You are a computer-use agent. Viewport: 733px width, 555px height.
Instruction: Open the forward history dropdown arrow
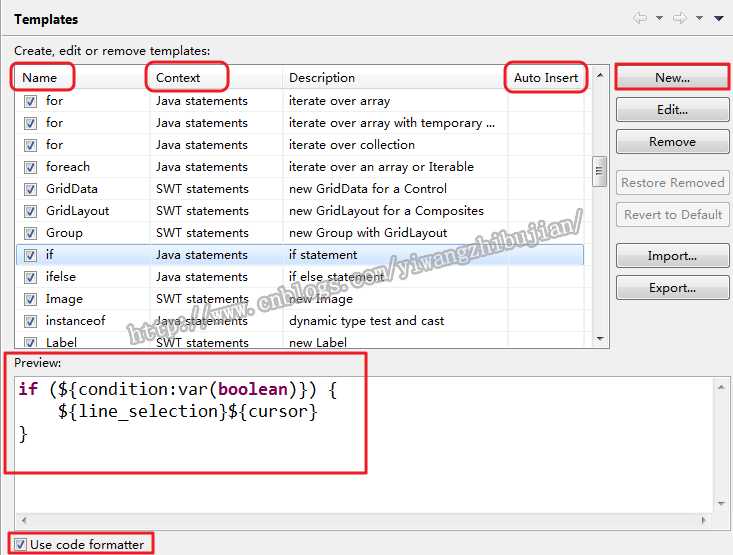coord(699,18)
